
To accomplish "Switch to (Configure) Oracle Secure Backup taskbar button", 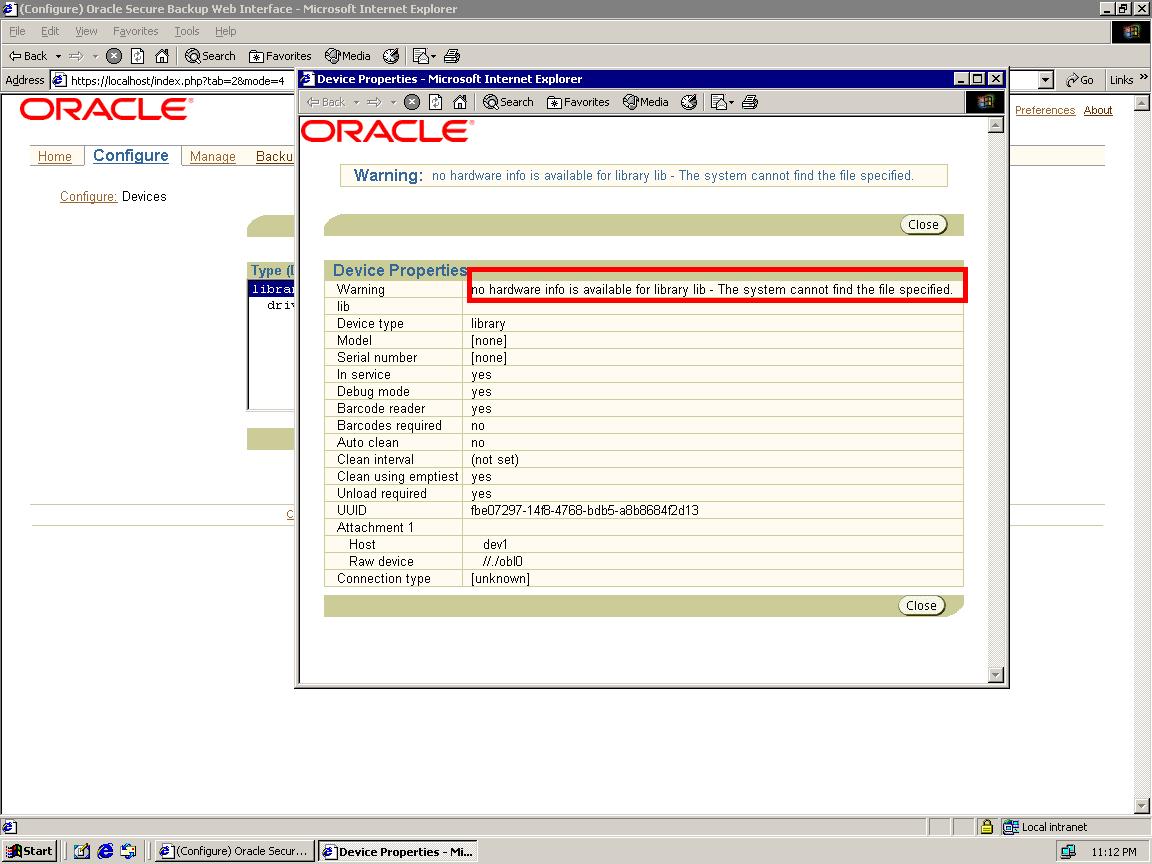I will 235,851.
